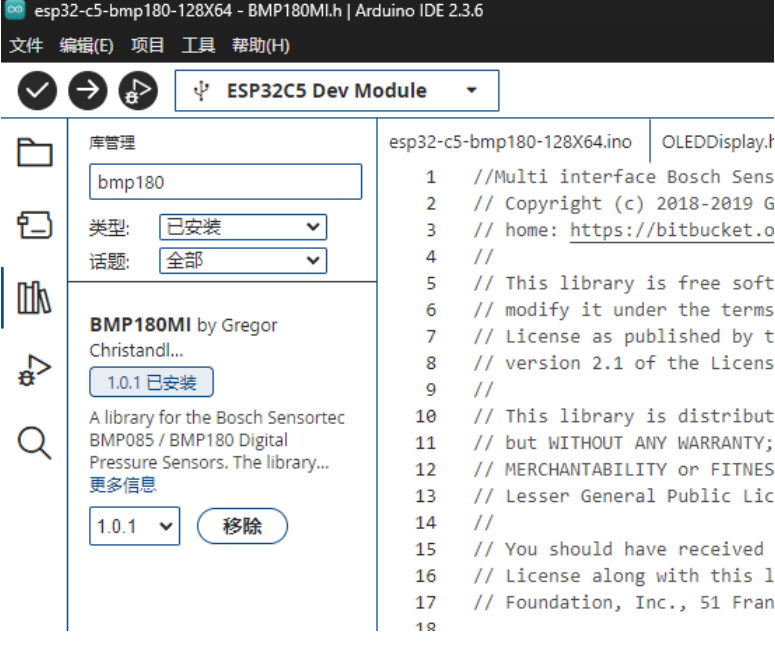Open the 工具 menu
This screenshot has height=652, width=775.
click(x=198, y=46)
